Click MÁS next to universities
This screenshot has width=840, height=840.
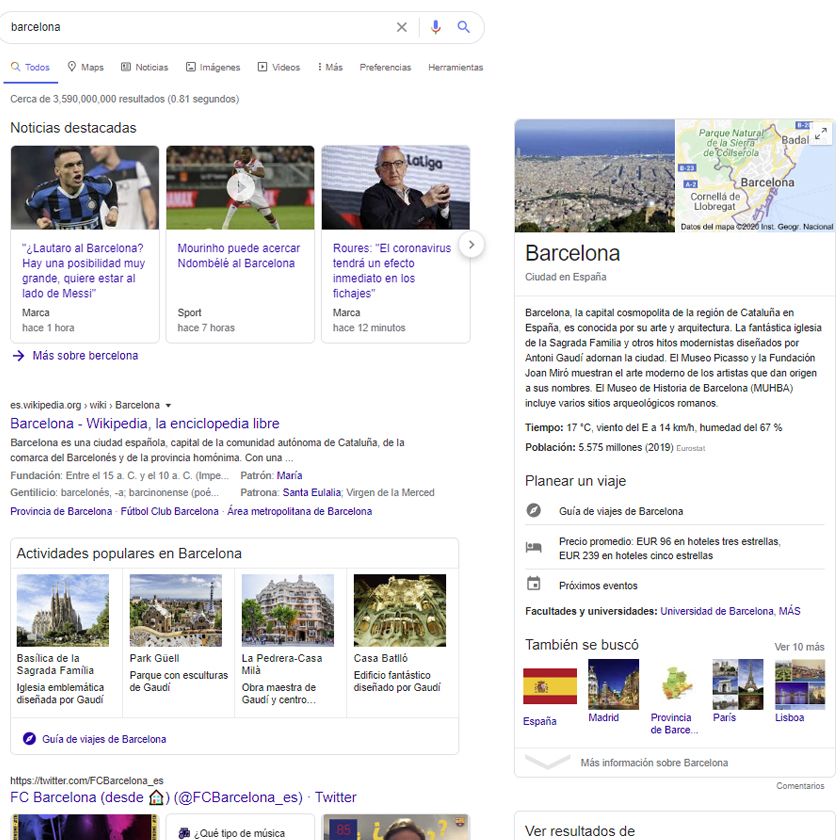(x=789, y=611)
